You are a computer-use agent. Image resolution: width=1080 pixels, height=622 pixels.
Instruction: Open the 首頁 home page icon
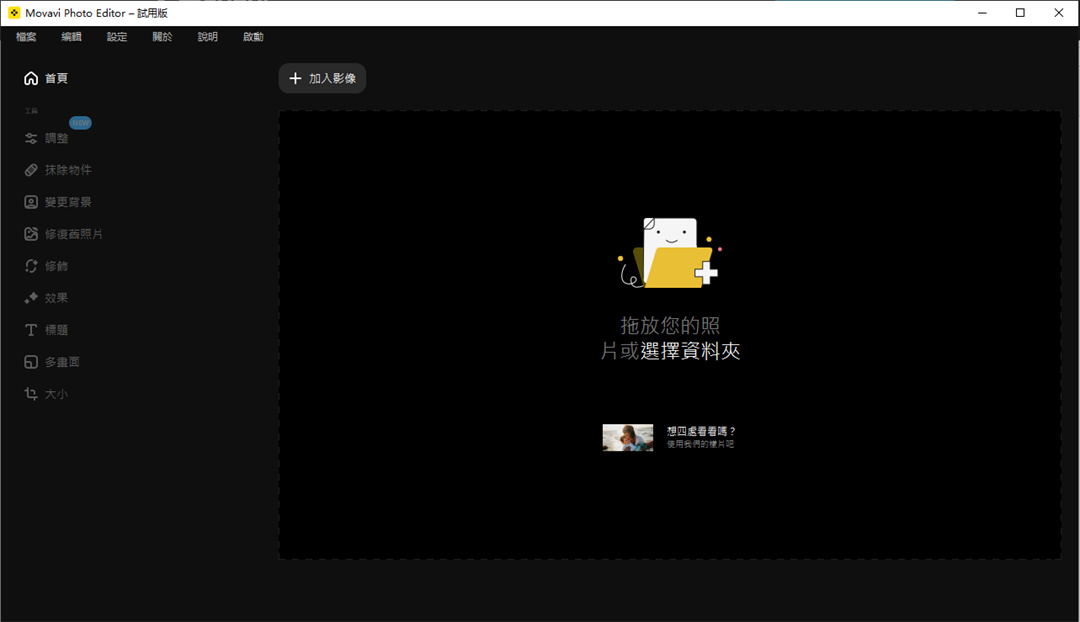[x=31, y=78]
